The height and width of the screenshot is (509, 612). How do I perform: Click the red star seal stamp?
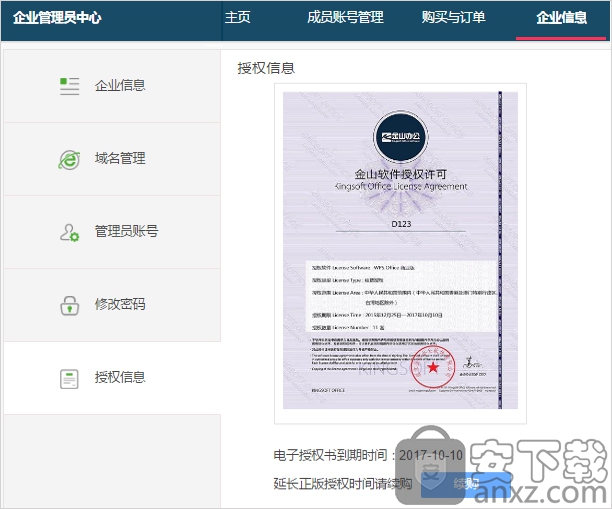(x=433, y=367)
